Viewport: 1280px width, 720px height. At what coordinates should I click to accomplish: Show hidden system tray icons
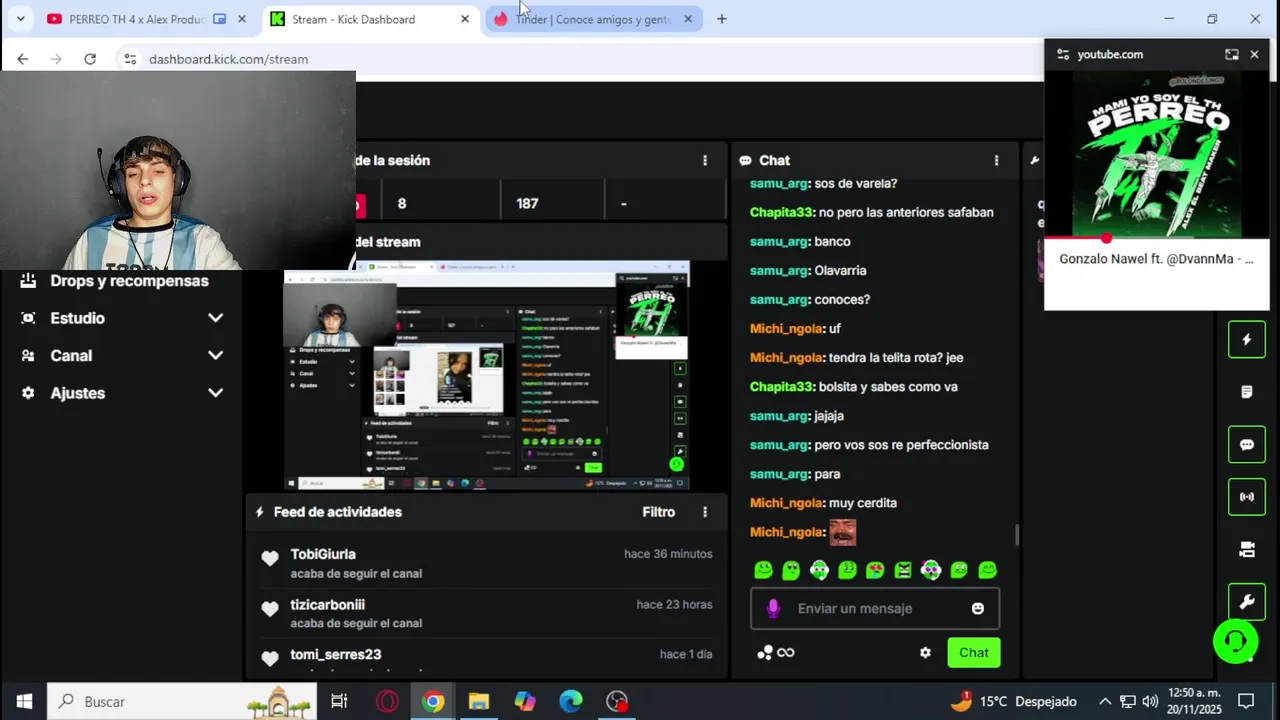tap(1105, 702)
